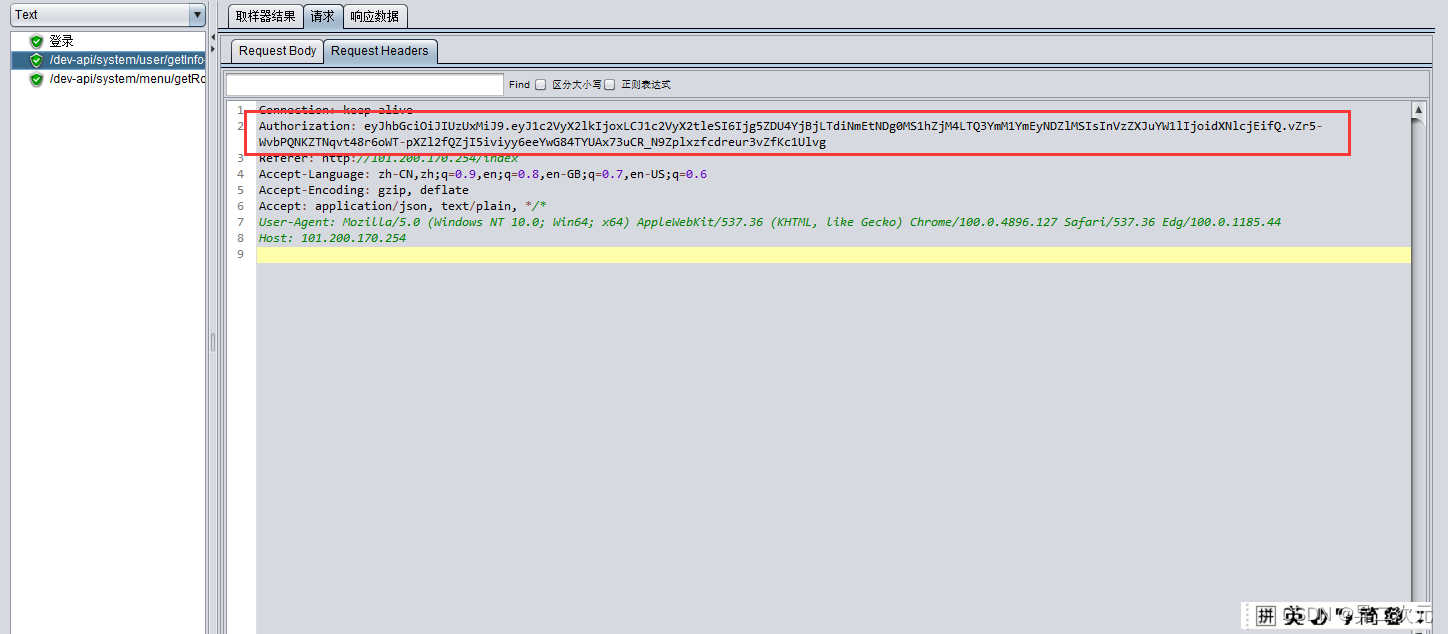The height and width of the screenshot is (634, 1448).
Task: Click the Accept: application/json header line
Action: (x=403, y=206)
